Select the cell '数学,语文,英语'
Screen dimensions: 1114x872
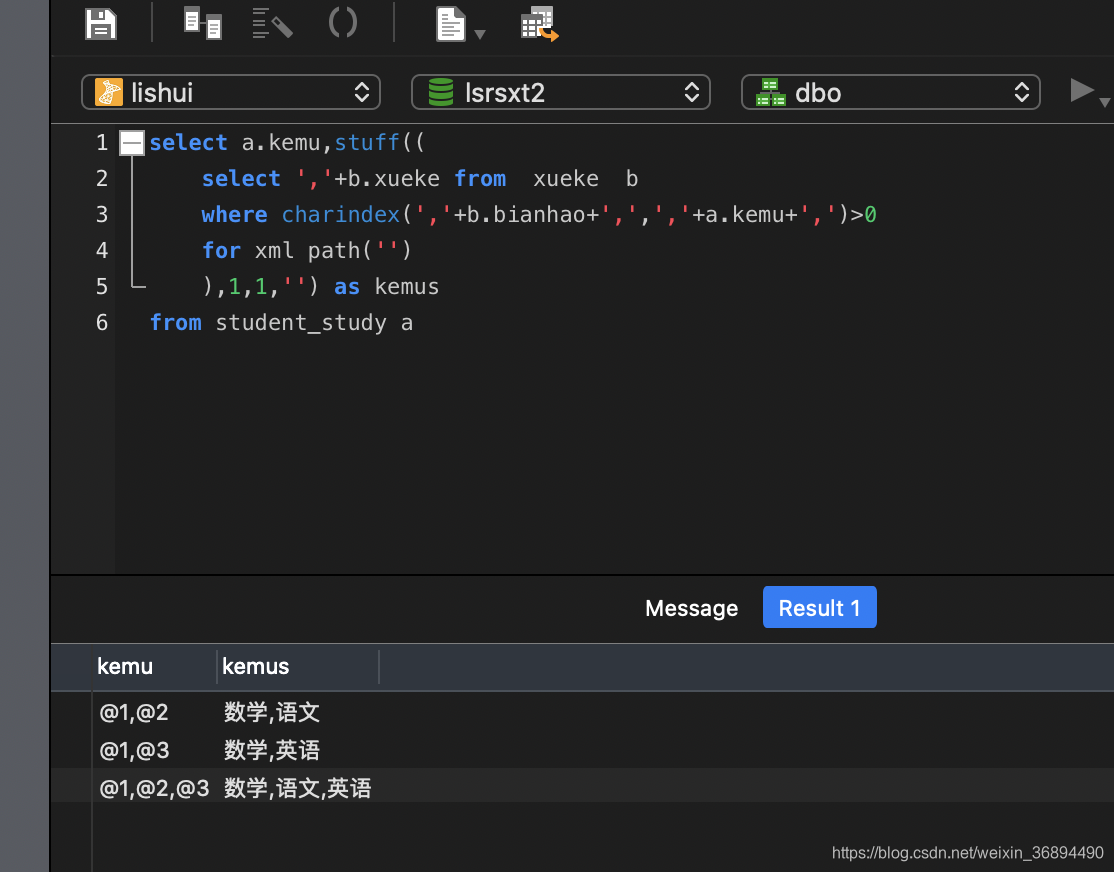(x=298, y=788)
